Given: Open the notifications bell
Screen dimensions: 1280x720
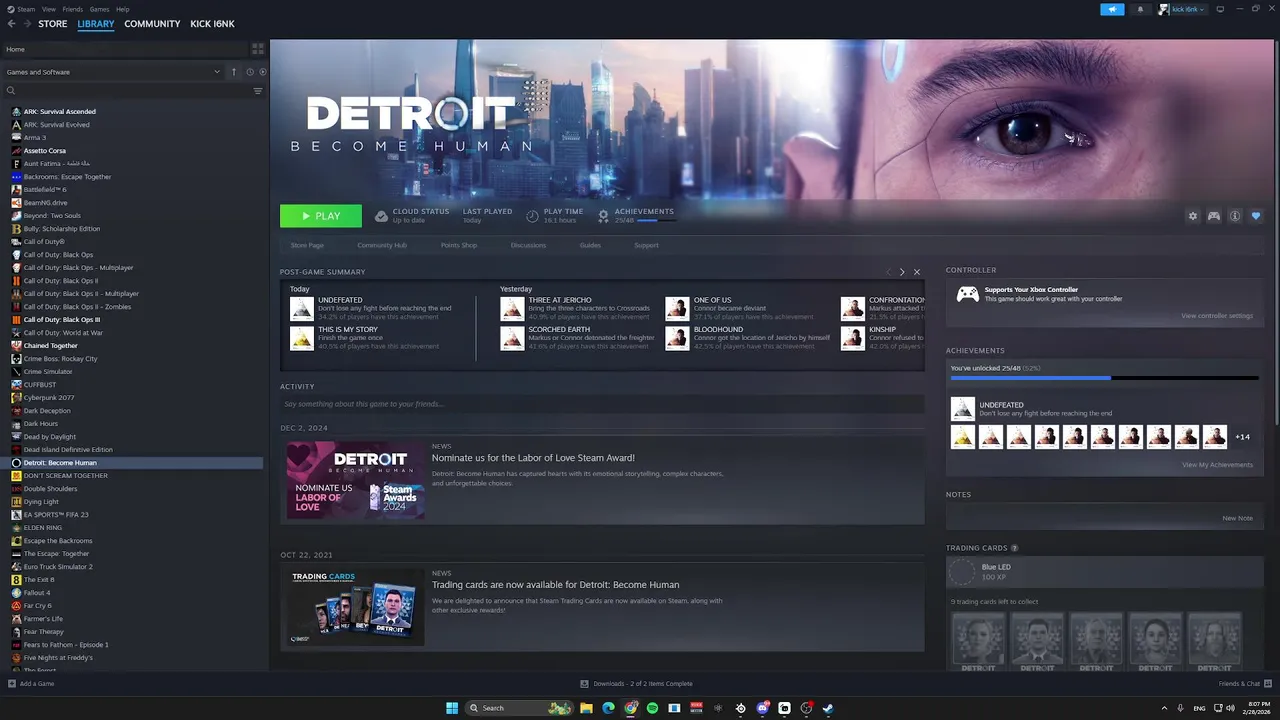Looking at the screenshot, I should pyautogui.click(x=1139, y=9).
